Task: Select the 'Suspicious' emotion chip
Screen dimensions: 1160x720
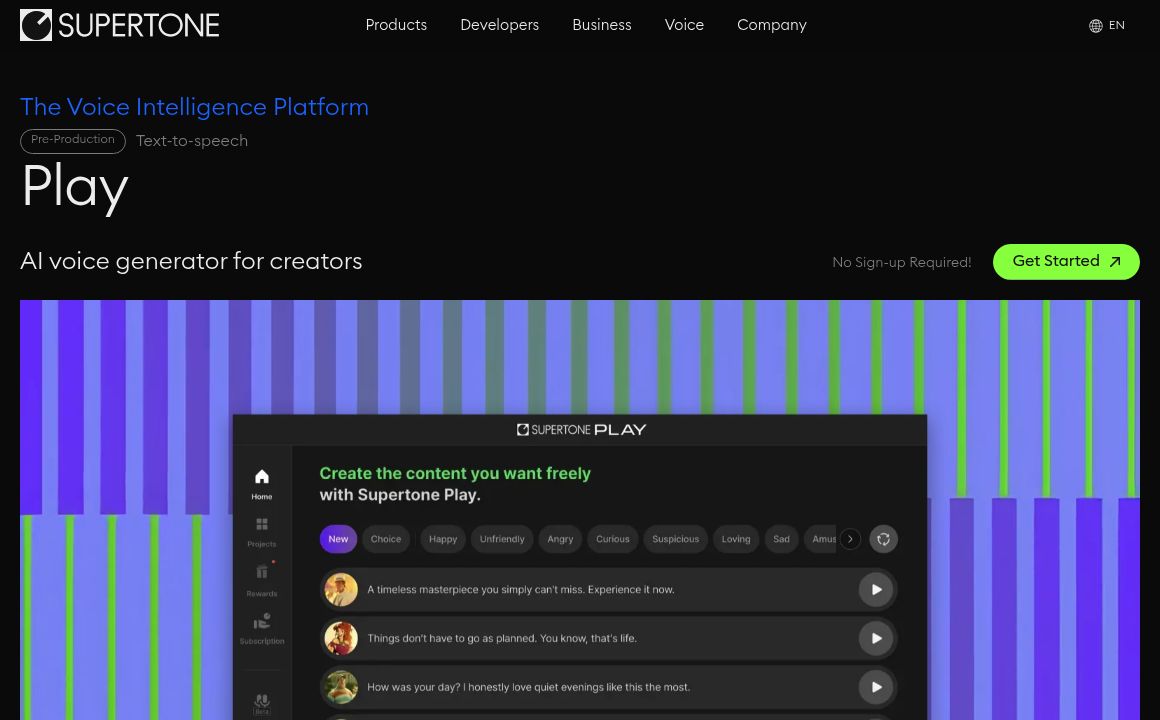Action: click(x=675, y=539)
